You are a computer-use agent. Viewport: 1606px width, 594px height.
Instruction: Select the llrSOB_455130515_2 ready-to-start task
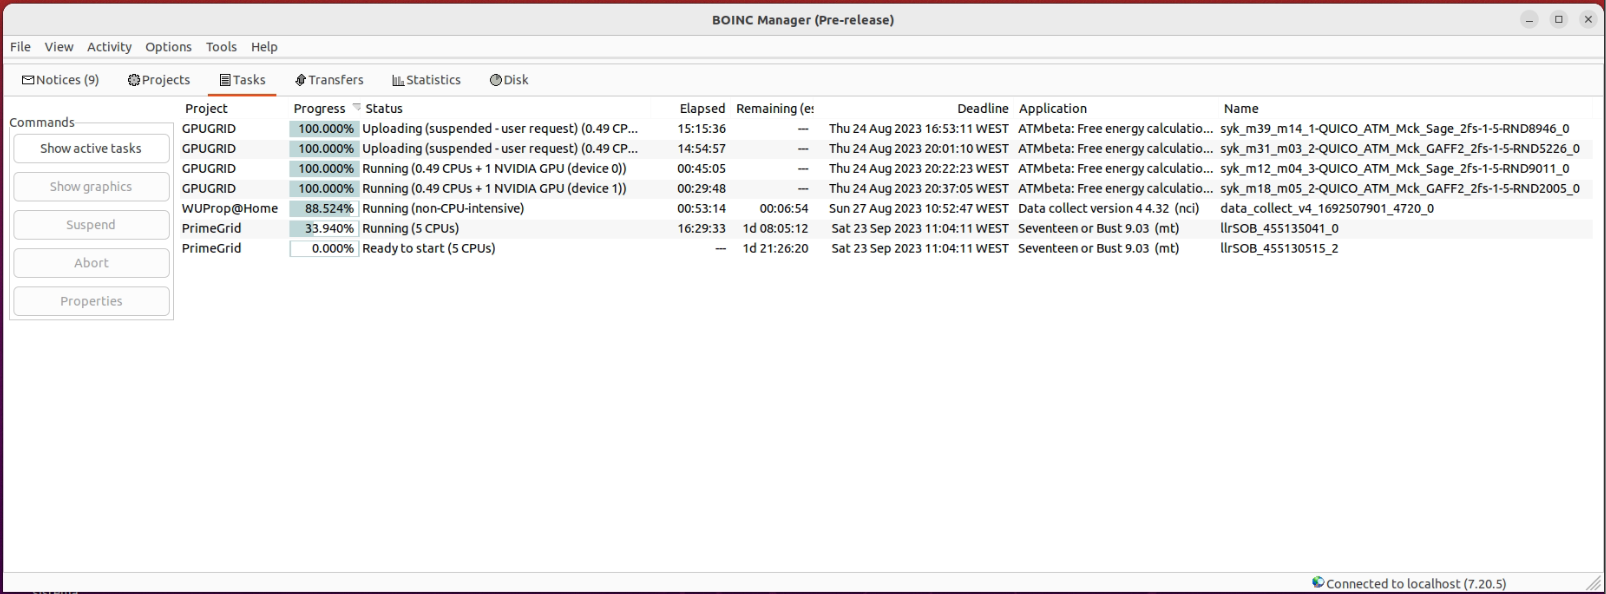click(1278, 248)
